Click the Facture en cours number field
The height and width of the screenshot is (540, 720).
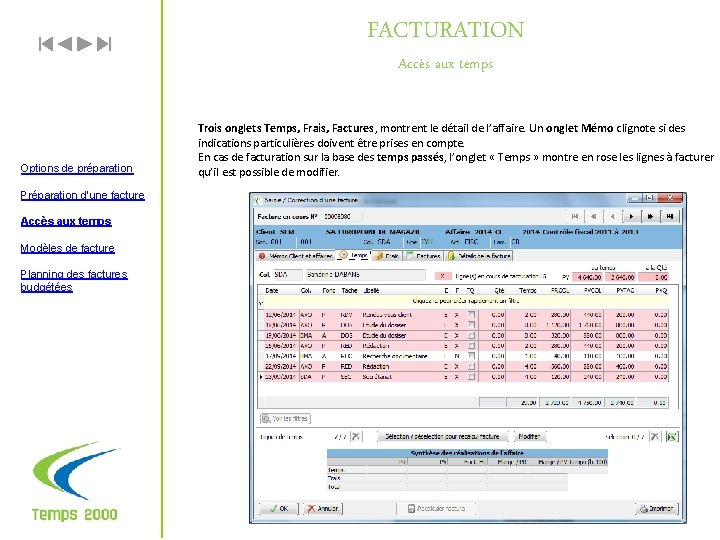coord(342,216)
